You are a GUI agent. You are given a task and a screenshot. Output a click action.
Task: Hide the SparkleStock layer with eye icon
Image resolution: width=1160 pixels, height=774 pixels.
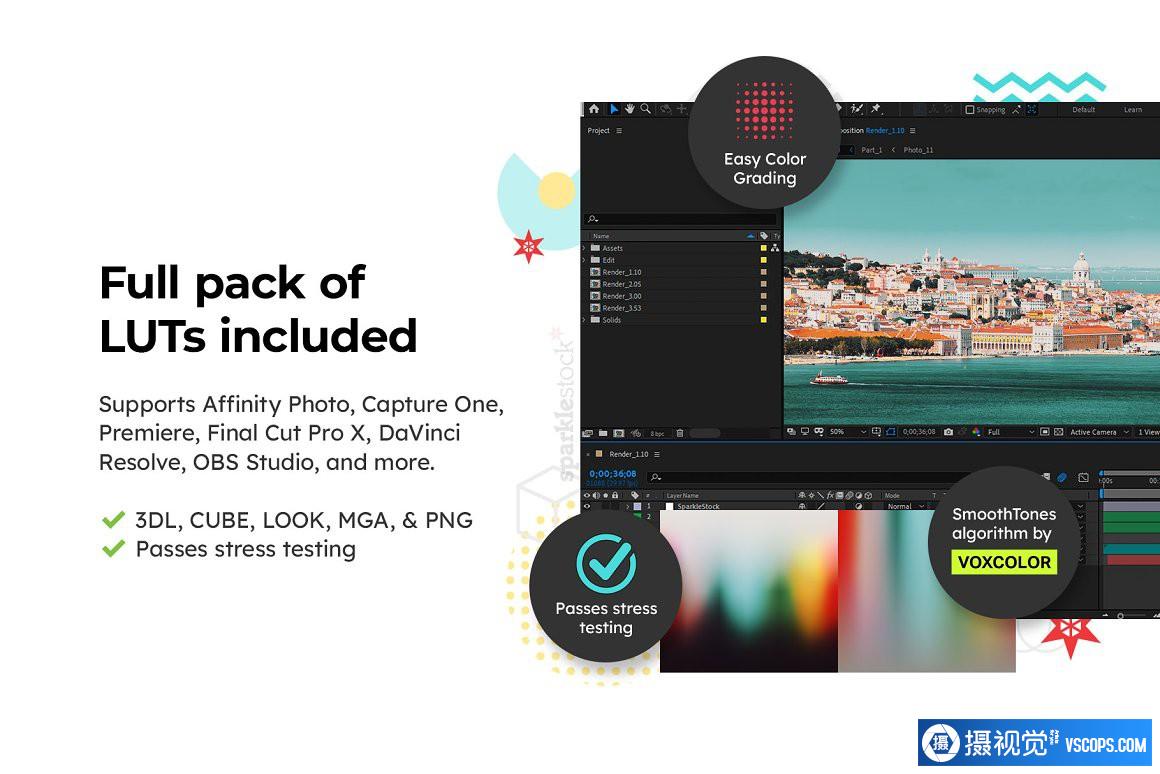pyautogui.click(x=587, y=506)
